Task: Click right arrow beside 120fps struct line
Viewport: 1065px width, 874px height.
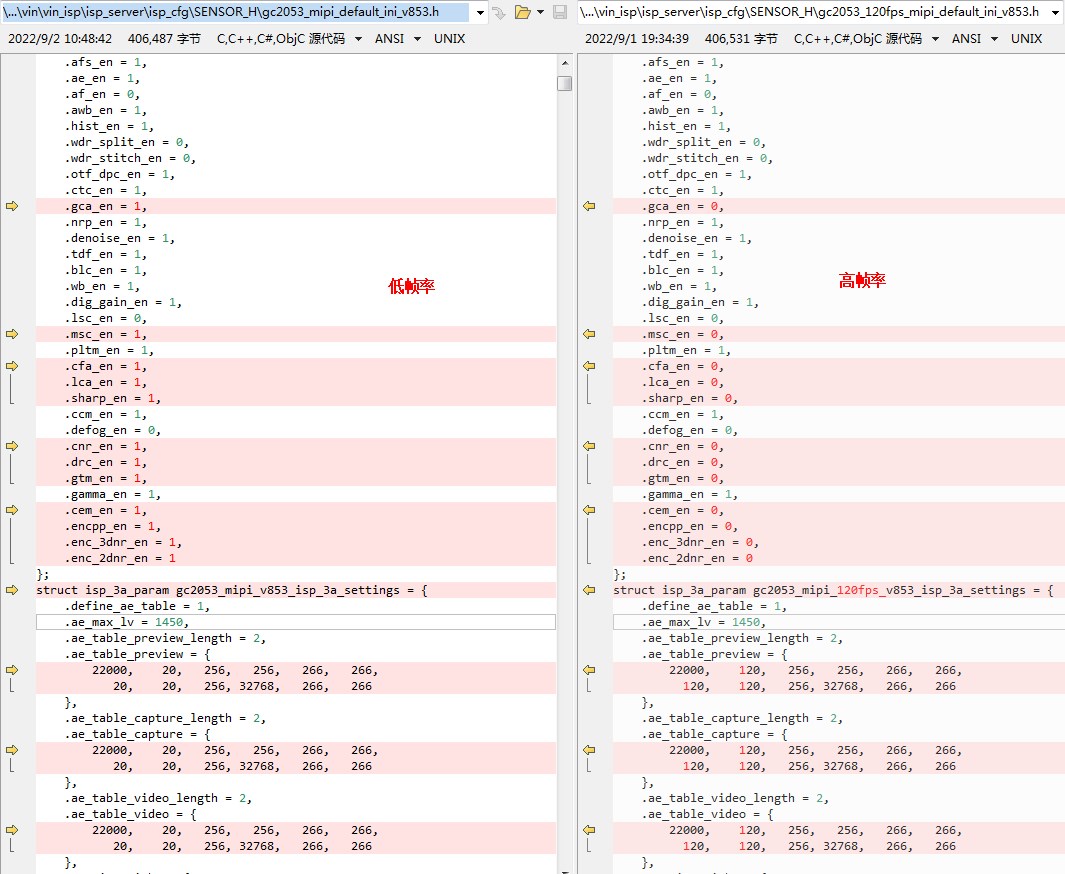Action: coord(589,590)
